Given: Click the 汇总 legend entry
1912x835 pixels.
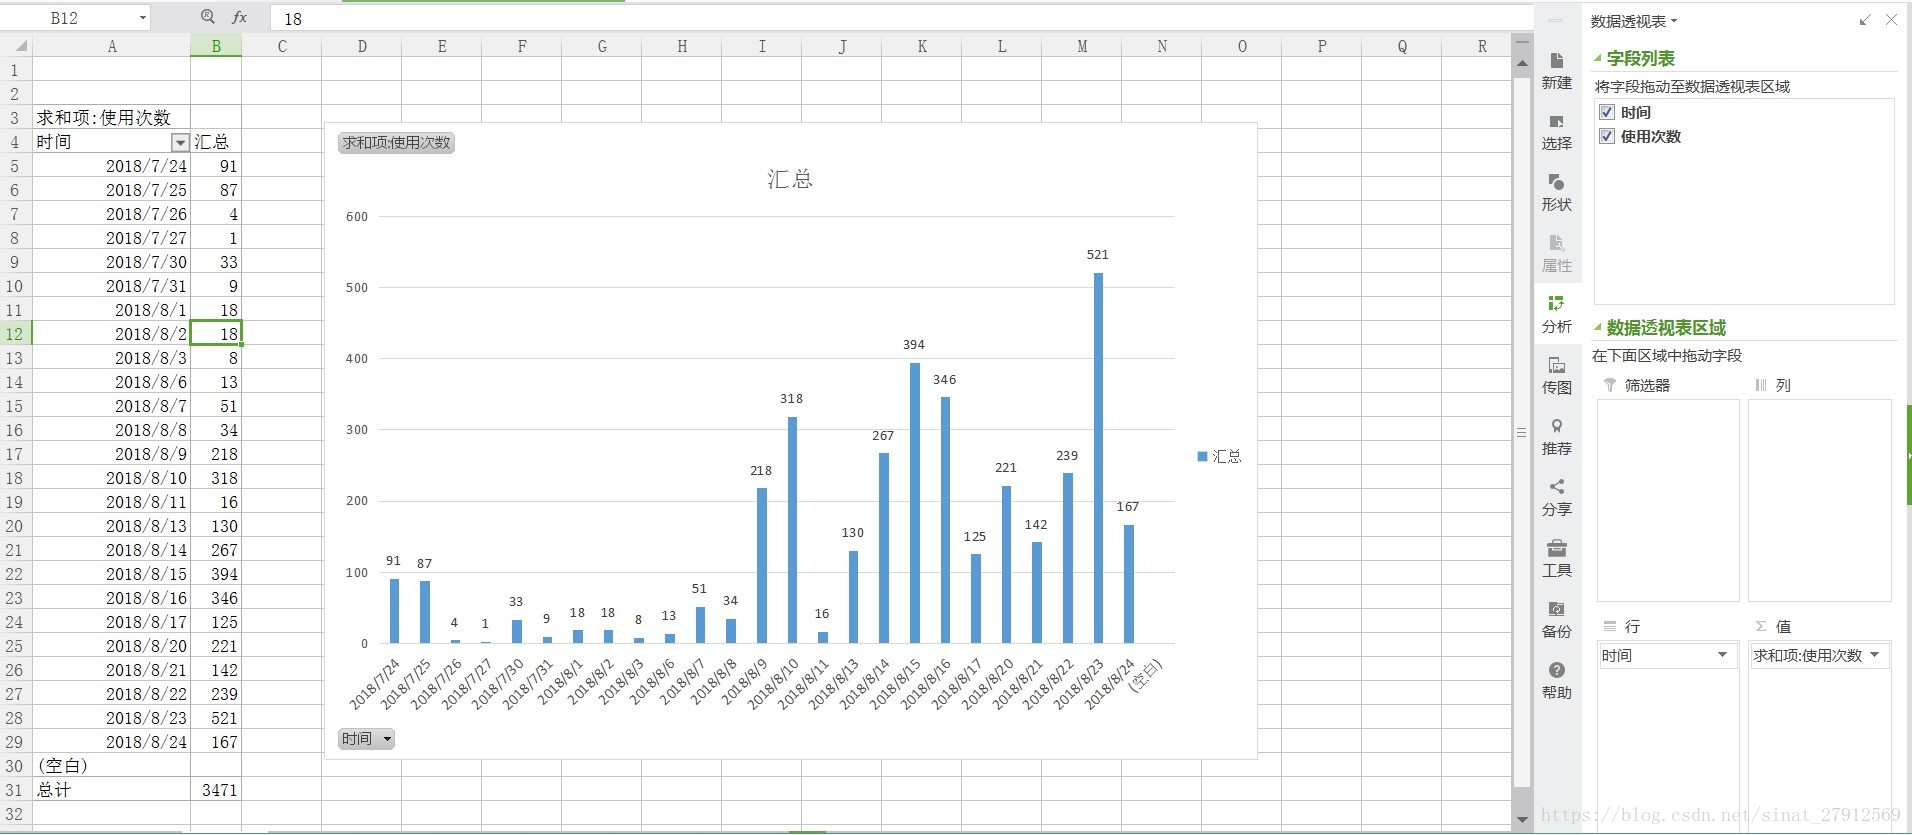Looking at the screenshot, I should (x=1219, y=456).
